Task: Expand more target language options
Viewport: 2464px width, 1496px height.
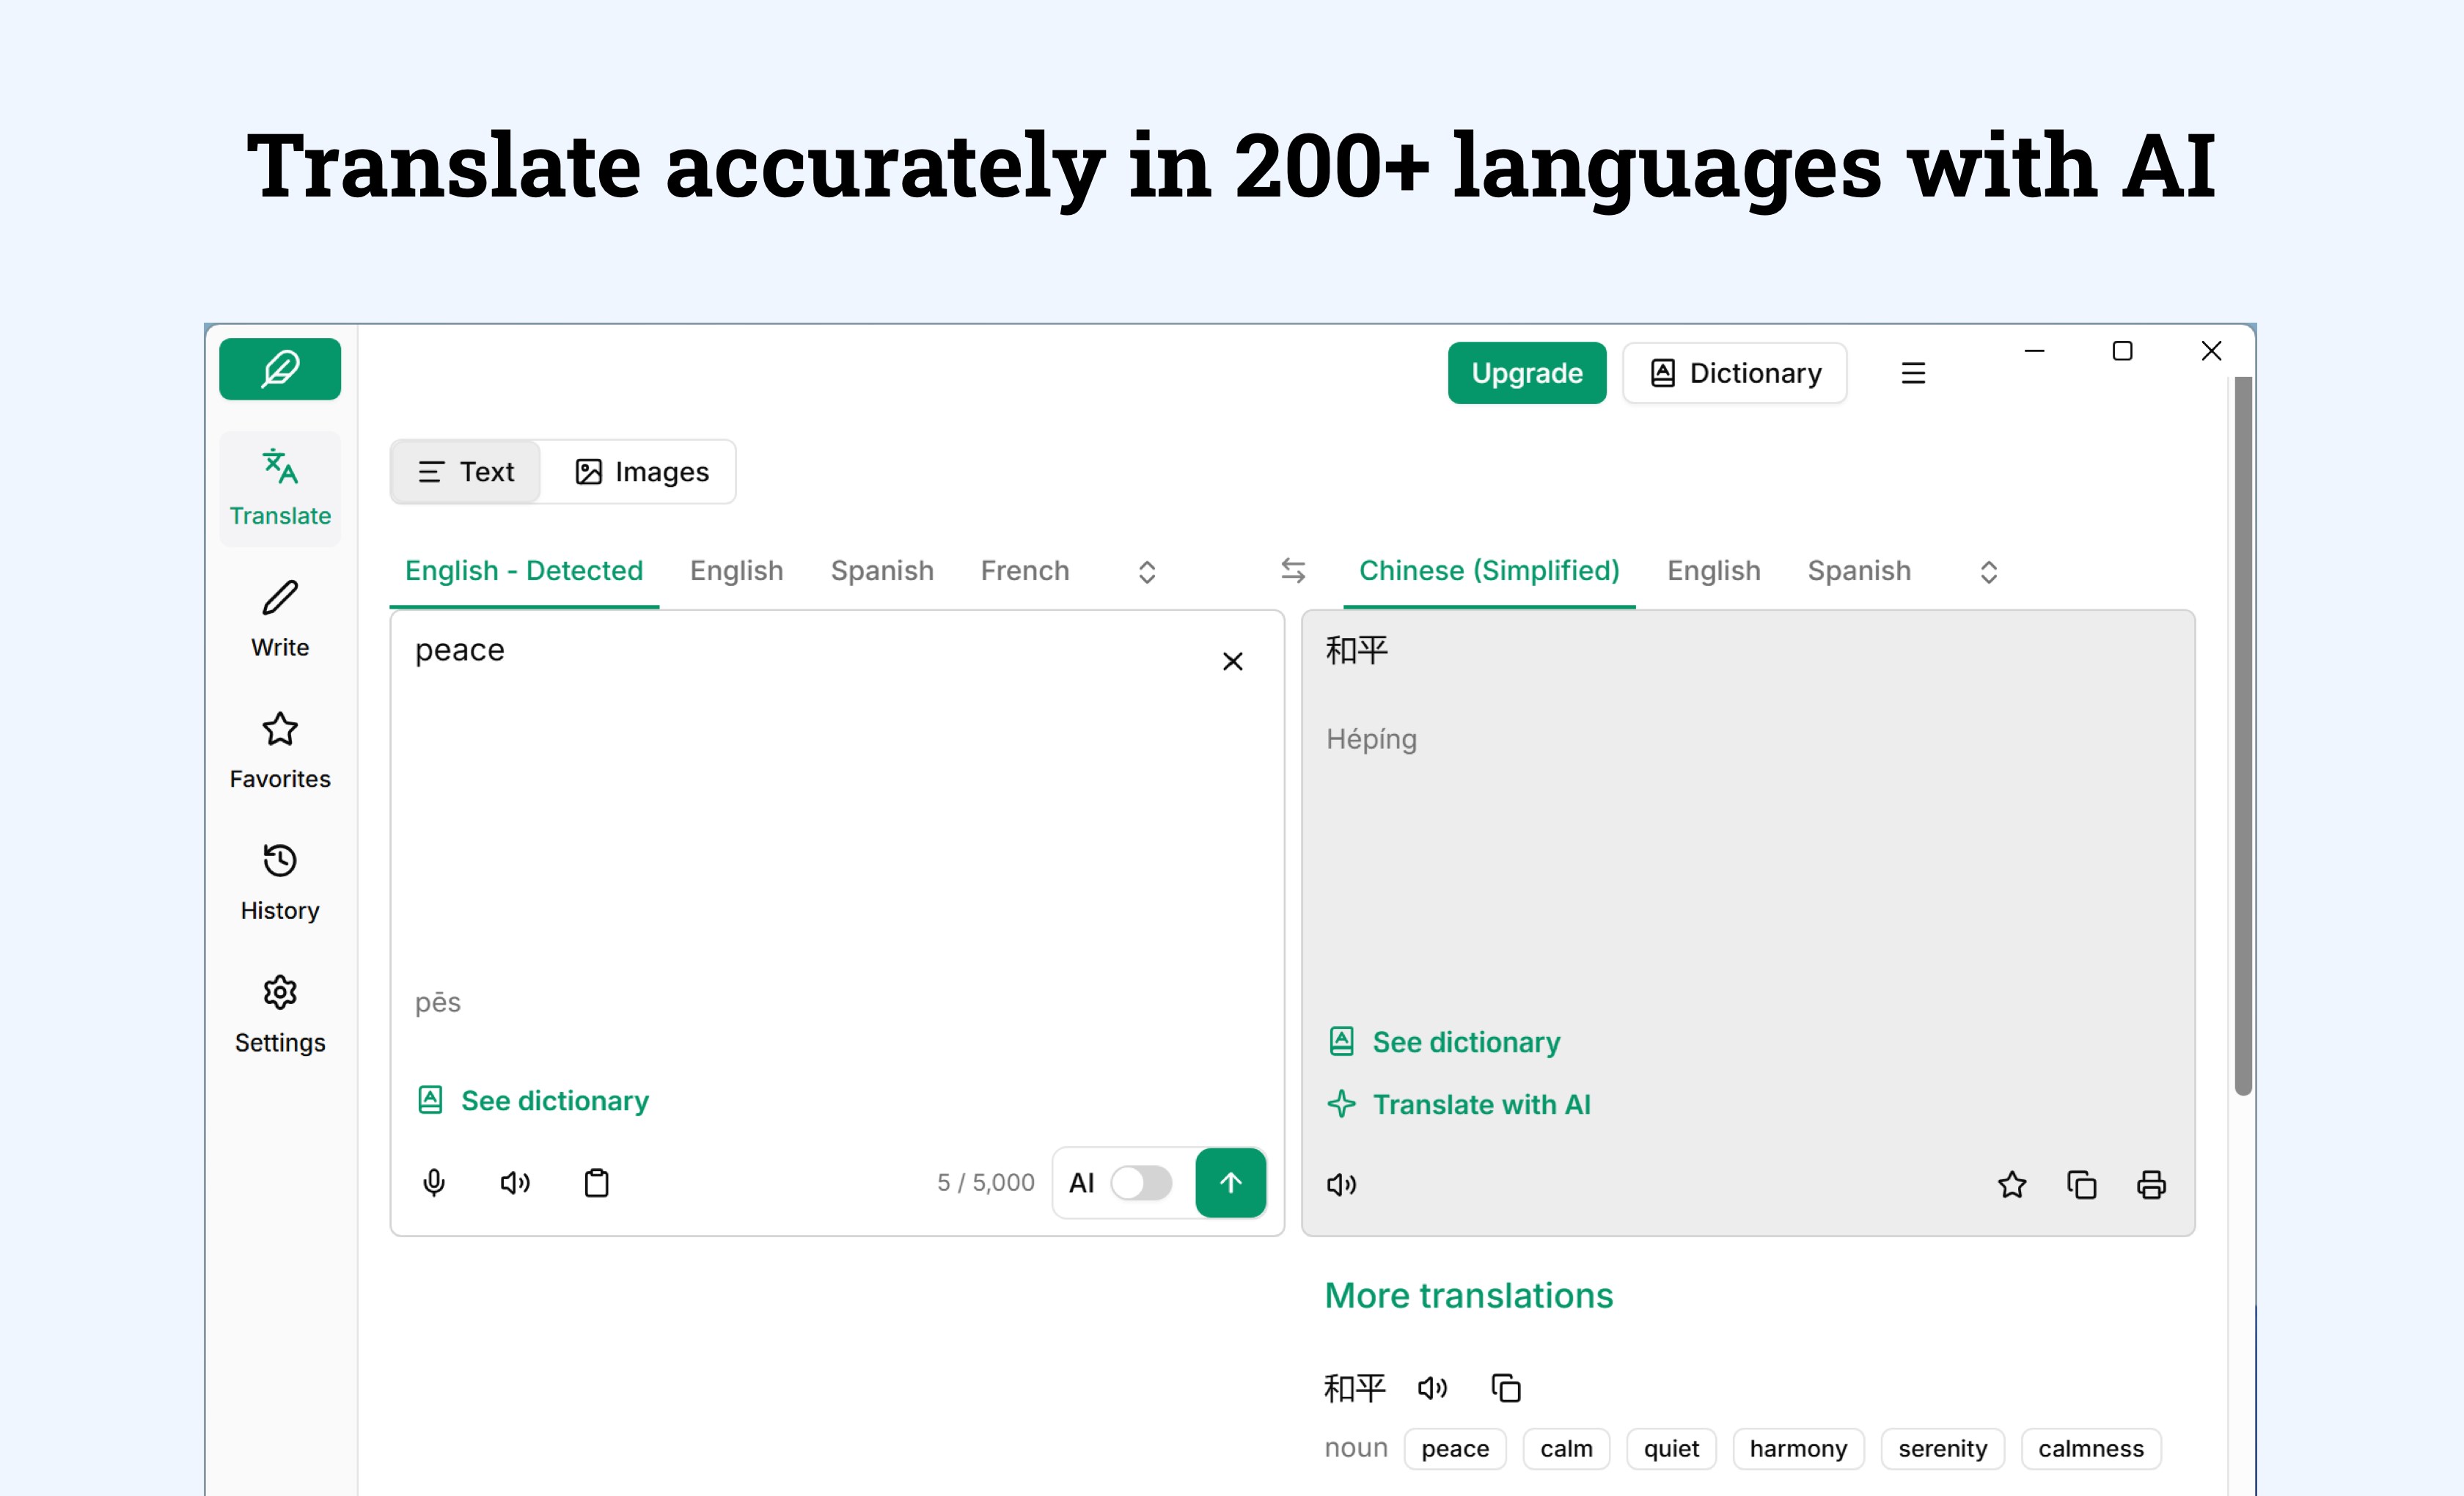Action: 1989,570
